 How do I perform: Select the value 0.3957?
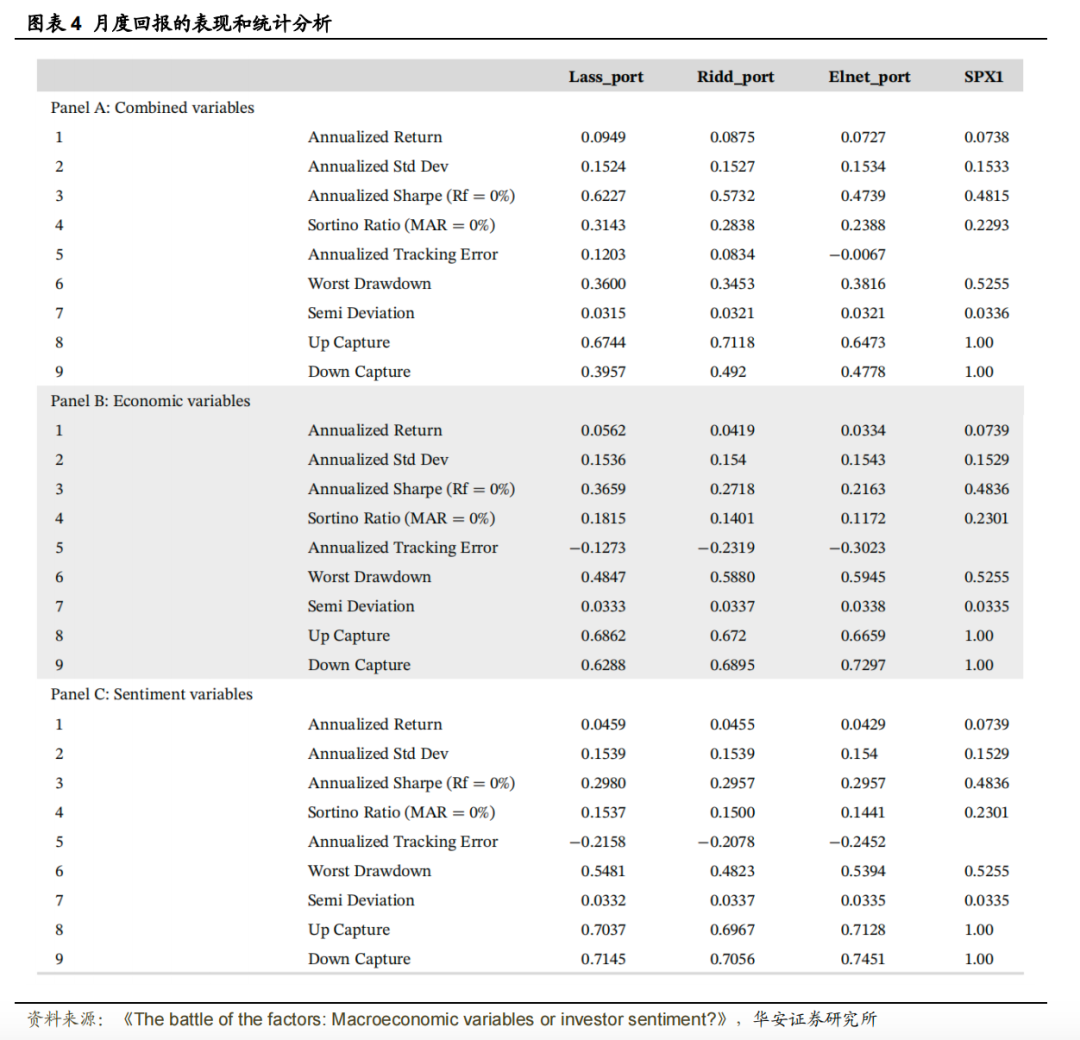click(x=603, y=372)
